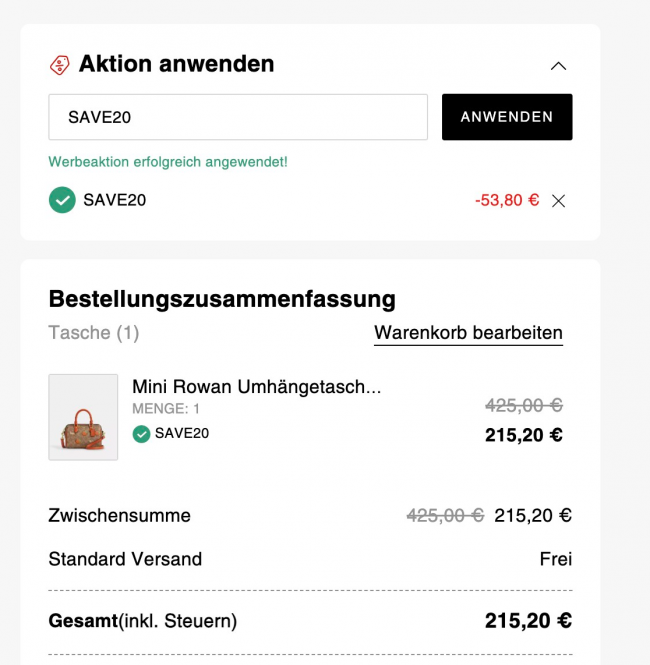Click the green SAVE20 applied checkmark
Image resolution: width=650 pixels, height=665 pixels.
(62, 200)
